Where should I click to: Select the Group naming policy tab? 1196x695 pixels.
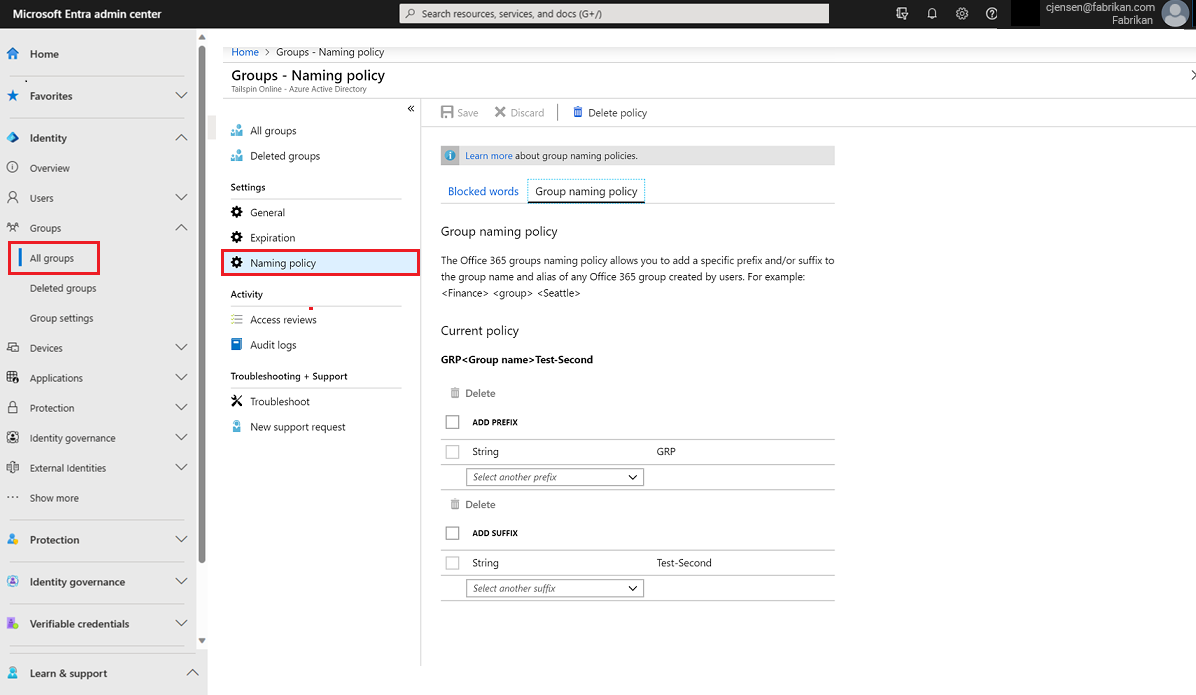[x=586, y=190]
